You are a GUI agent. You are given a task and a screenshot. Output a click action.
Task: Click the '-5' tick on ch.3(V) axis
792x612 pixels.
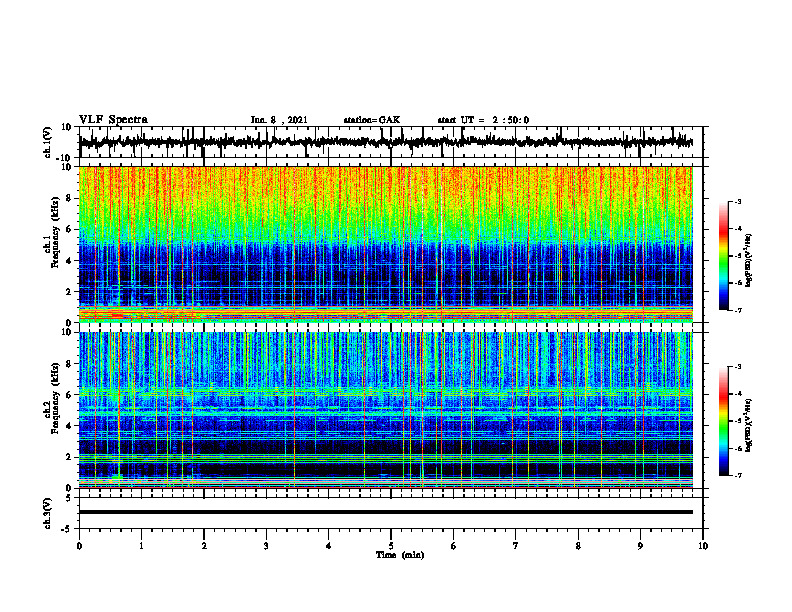67,529
